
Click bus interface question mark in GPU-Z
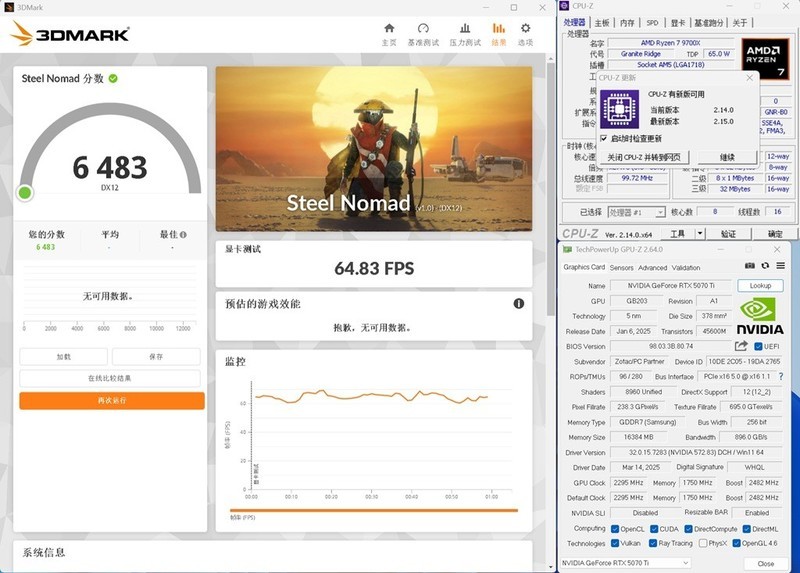781,377
